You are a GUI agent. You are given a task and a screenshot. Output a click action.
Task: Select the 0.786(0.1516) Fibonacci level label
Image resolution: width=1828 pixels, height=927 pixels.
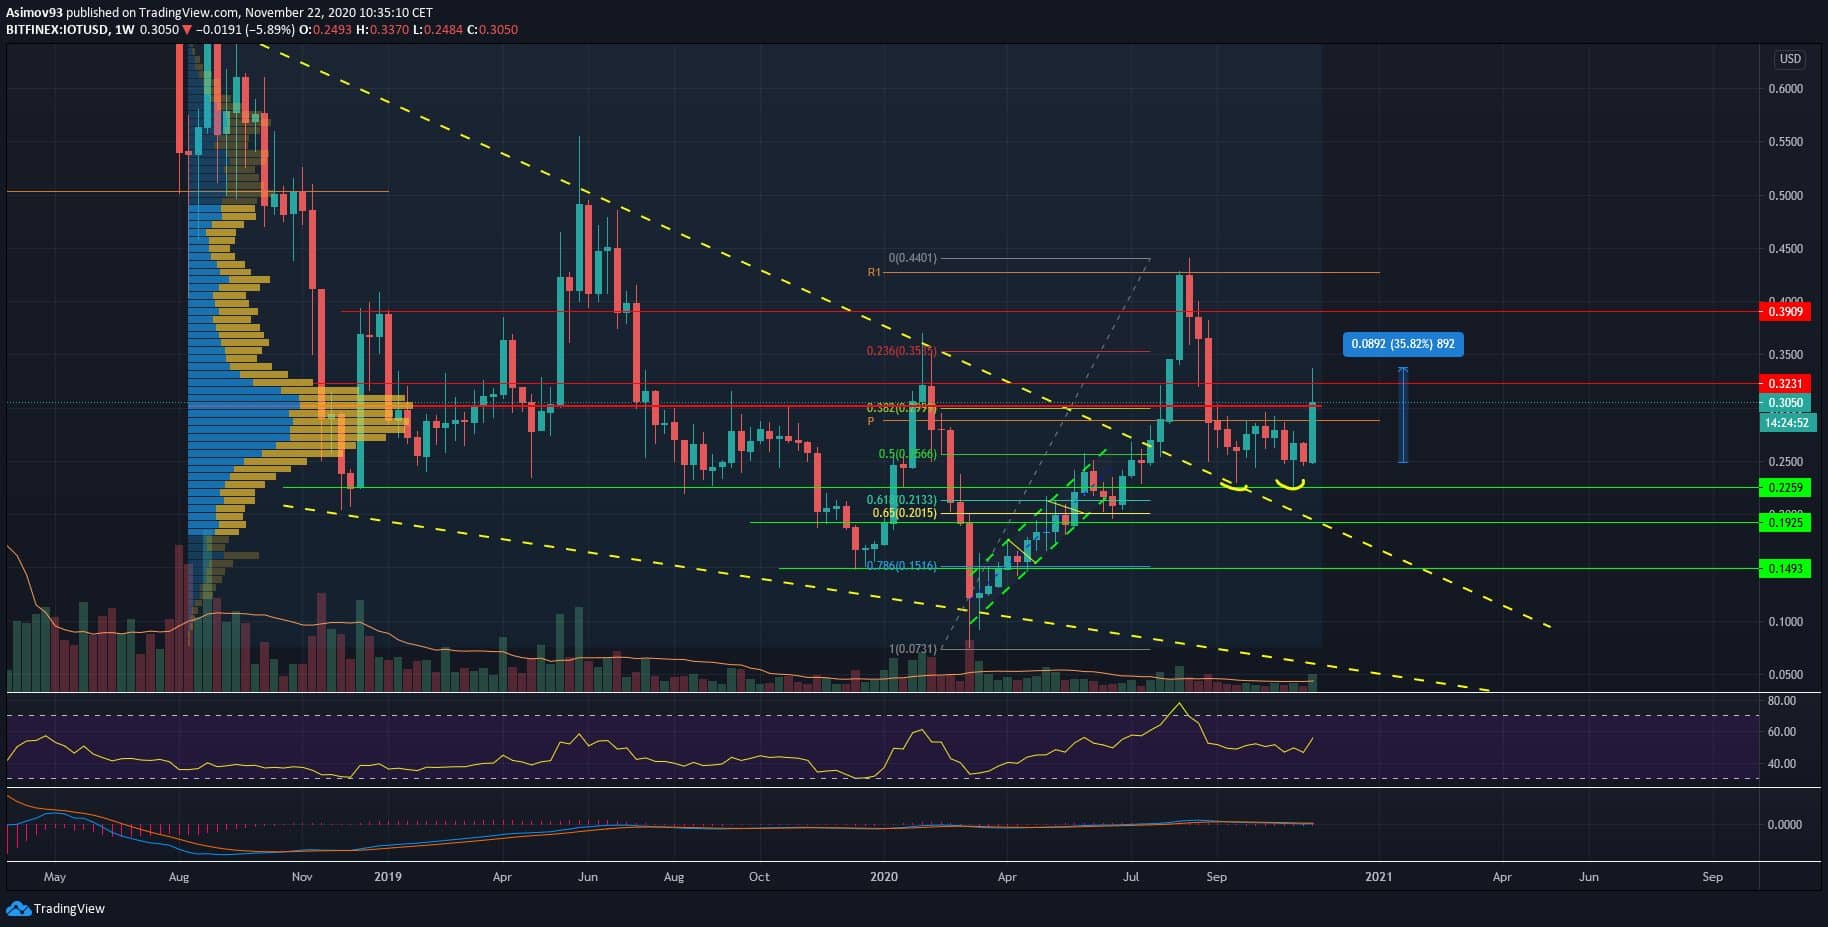[900, 566]
